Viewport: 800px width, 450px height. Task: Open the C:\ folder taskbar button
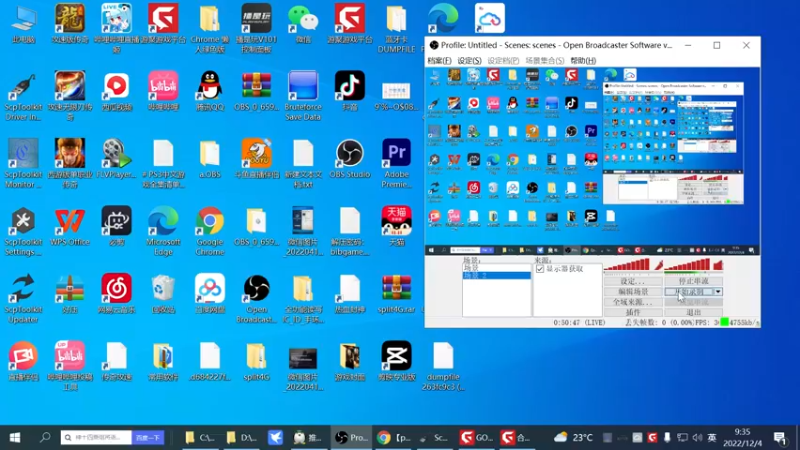tap(200, 437)
